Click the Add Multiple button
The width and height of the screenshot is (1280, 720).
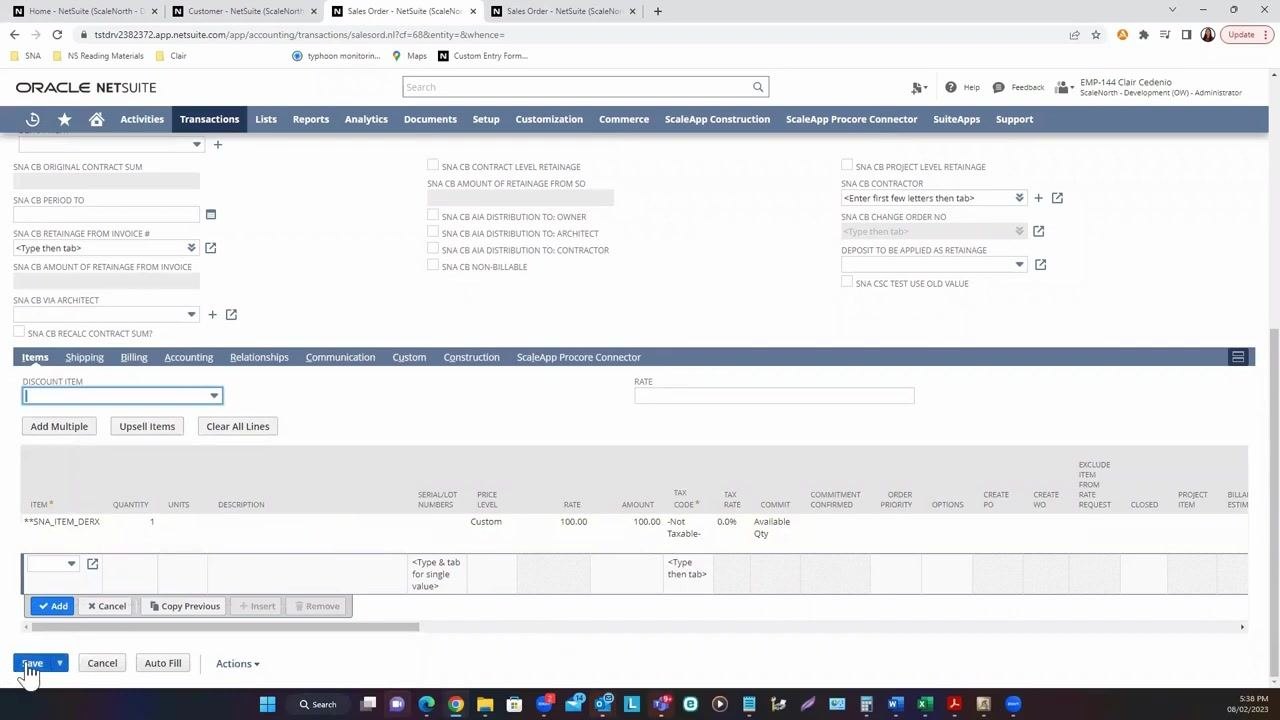click(x=59, y=427)
